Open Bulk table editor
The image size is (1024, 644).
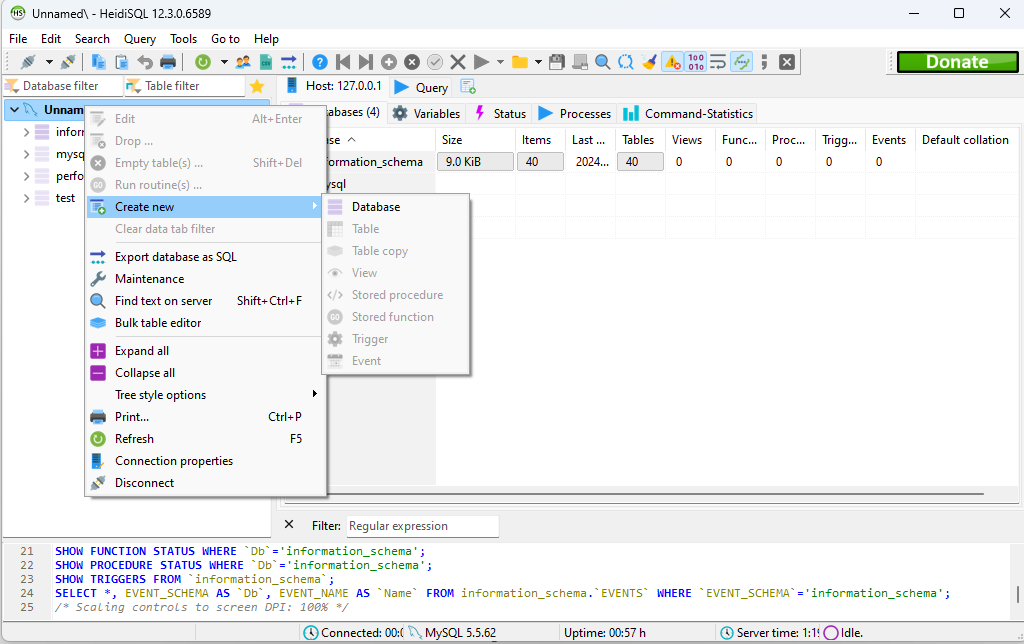click(205, 323)
